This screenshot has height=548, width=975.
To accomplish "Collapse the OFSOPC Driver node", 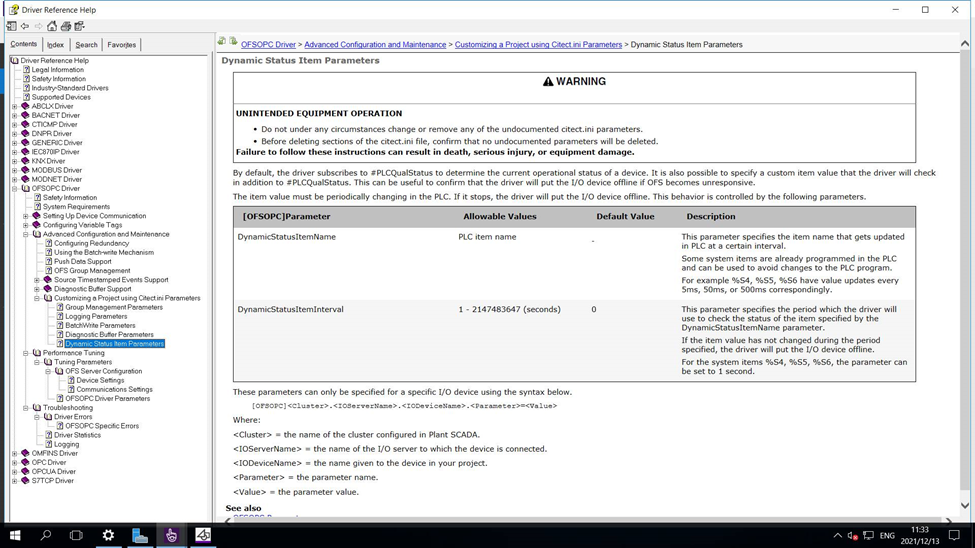I will 15,188.
